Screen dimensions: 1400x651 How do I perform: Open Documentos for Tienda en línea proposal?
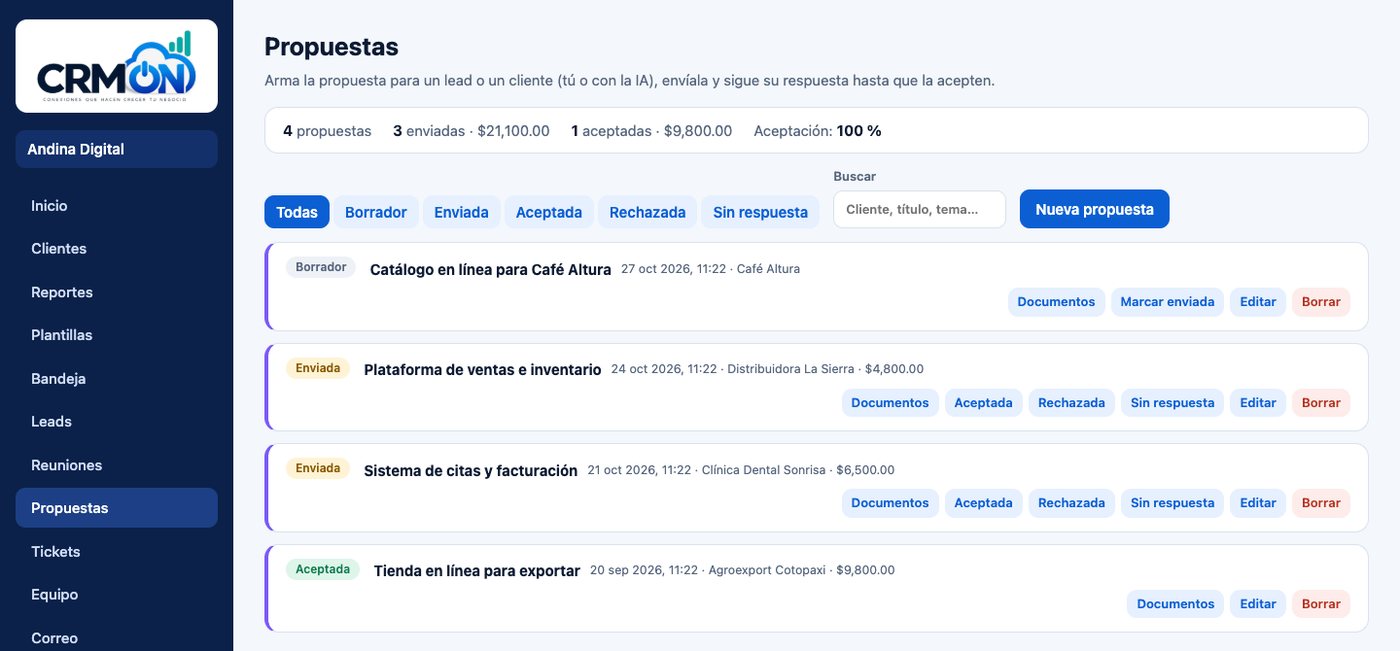click(1175, 604)
